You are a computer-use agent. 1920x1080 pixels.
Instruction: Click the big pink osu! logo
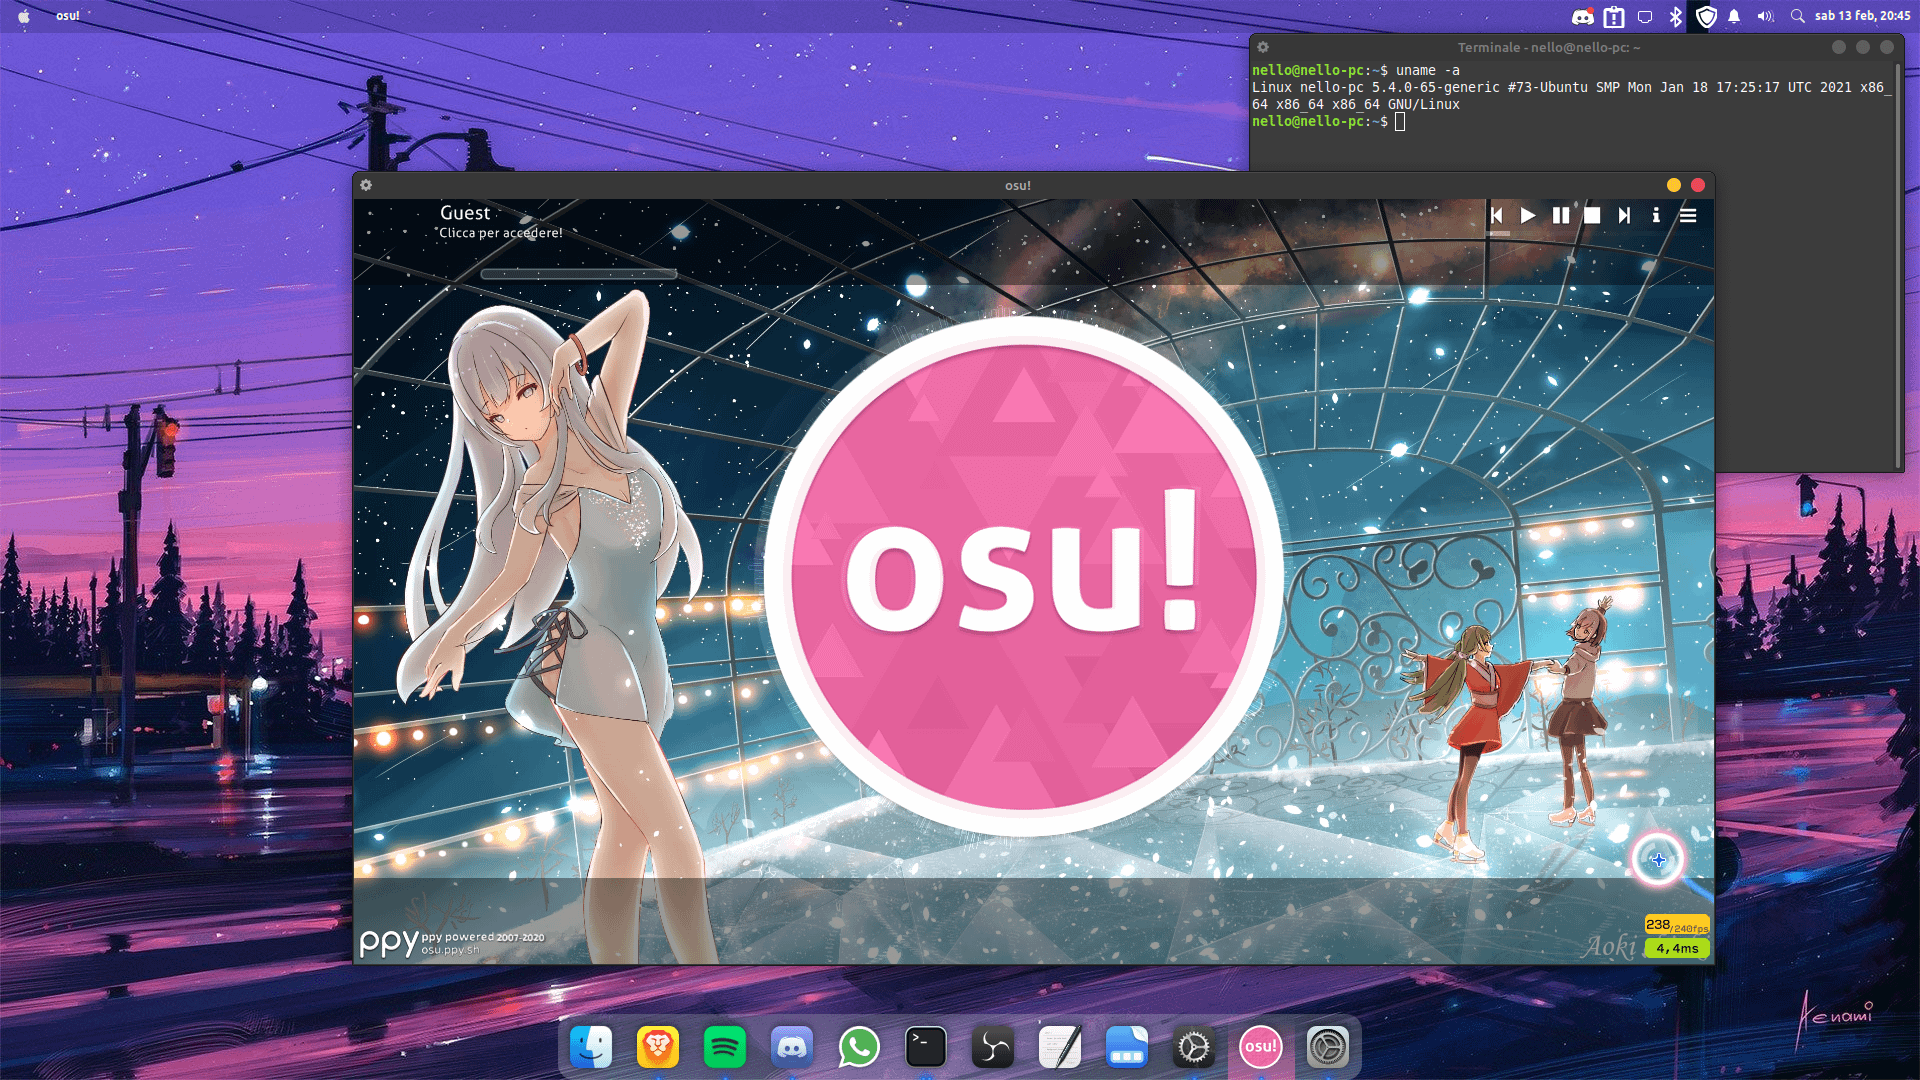coord(1023,577)
